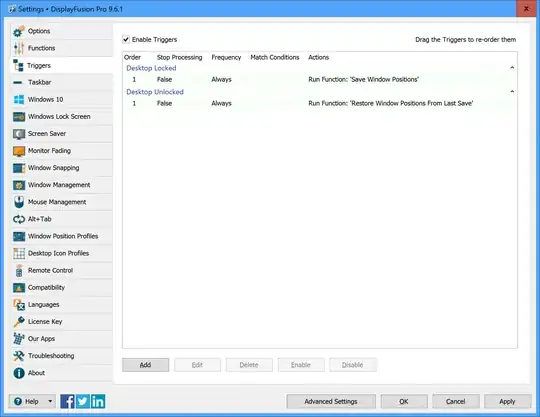
Task: Click the Functions sliders icon
Action: point(19,48)
